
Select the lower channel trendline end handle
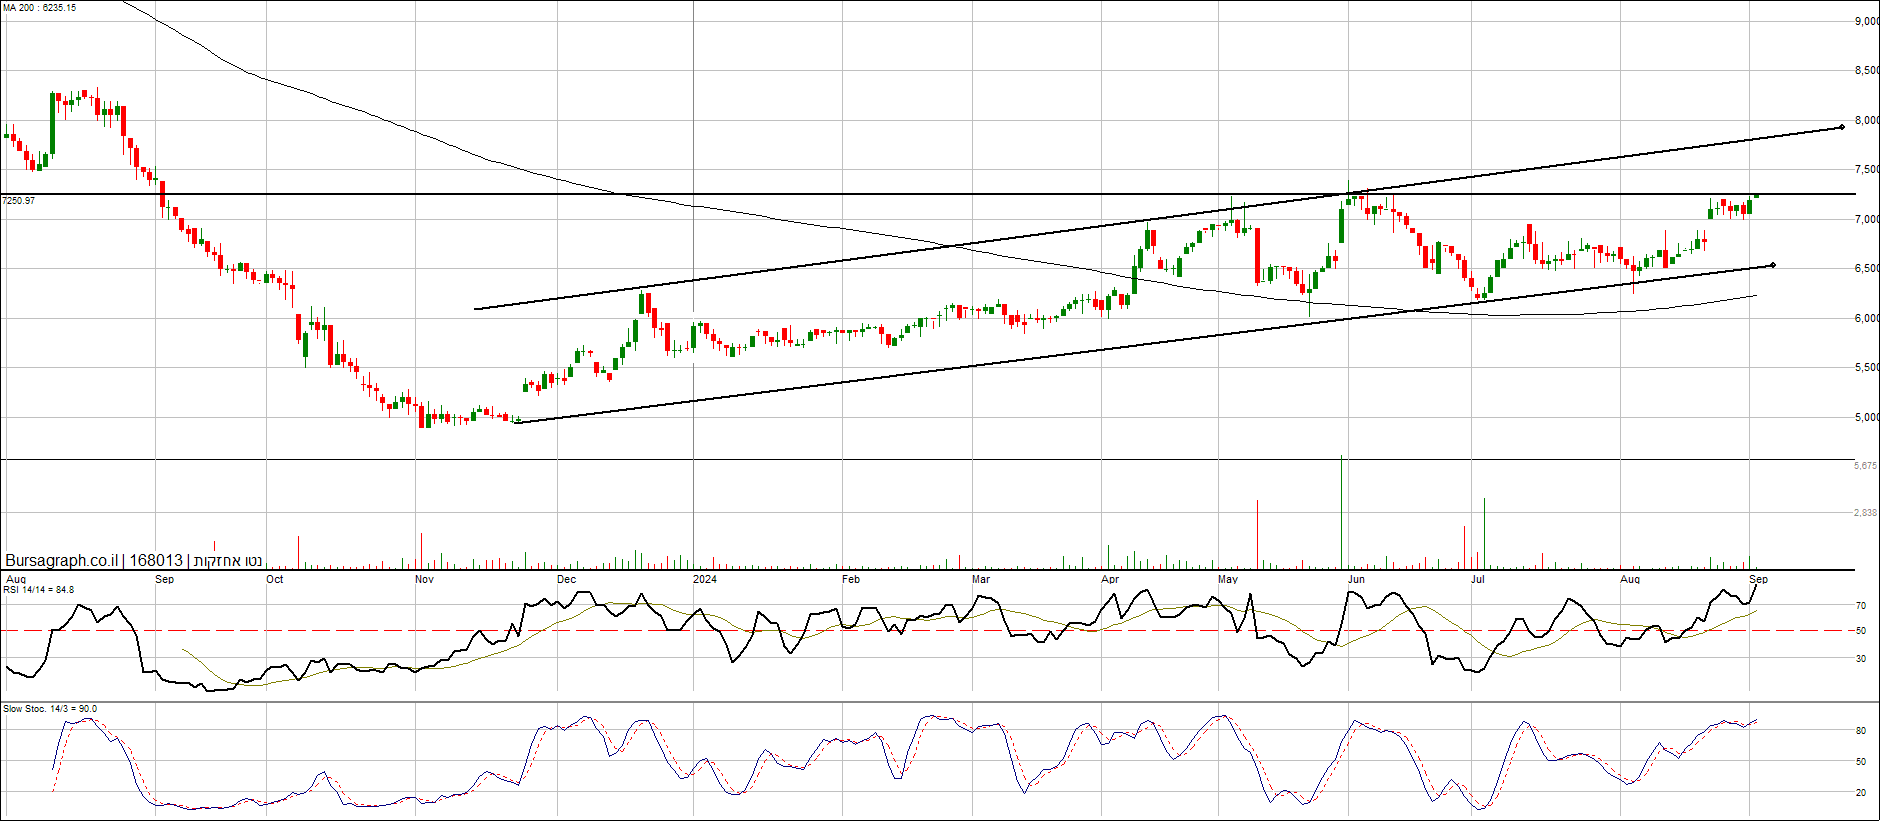coord(1772,265)
